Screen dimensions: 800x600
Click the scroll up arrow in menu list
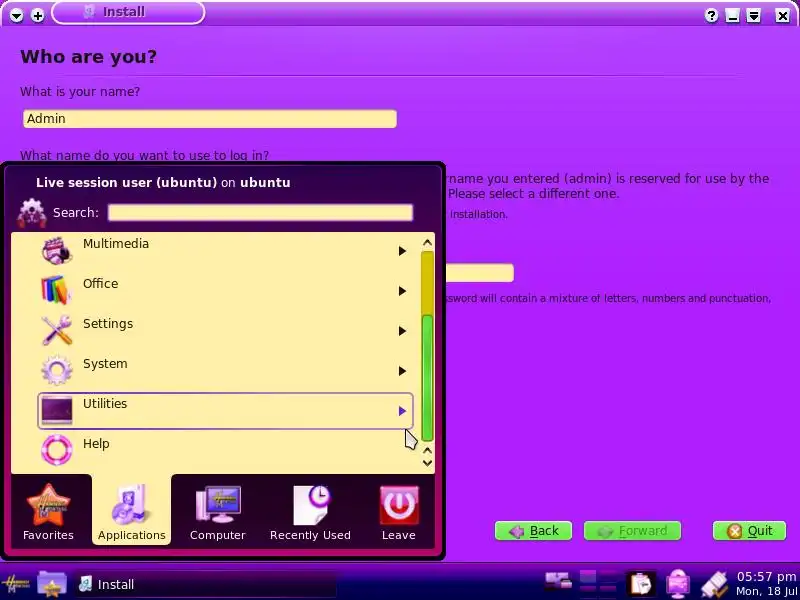428,243
